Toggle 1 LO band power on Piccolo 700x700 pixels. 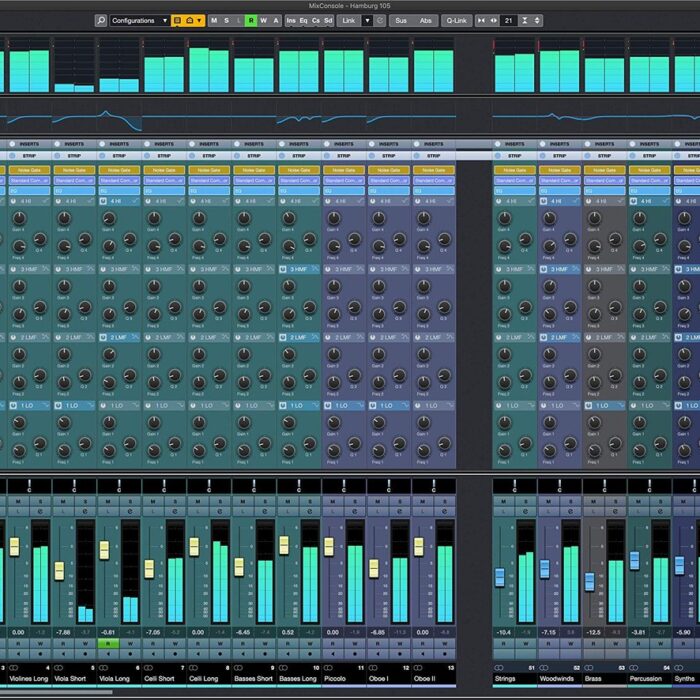click(x=328, y=405)
